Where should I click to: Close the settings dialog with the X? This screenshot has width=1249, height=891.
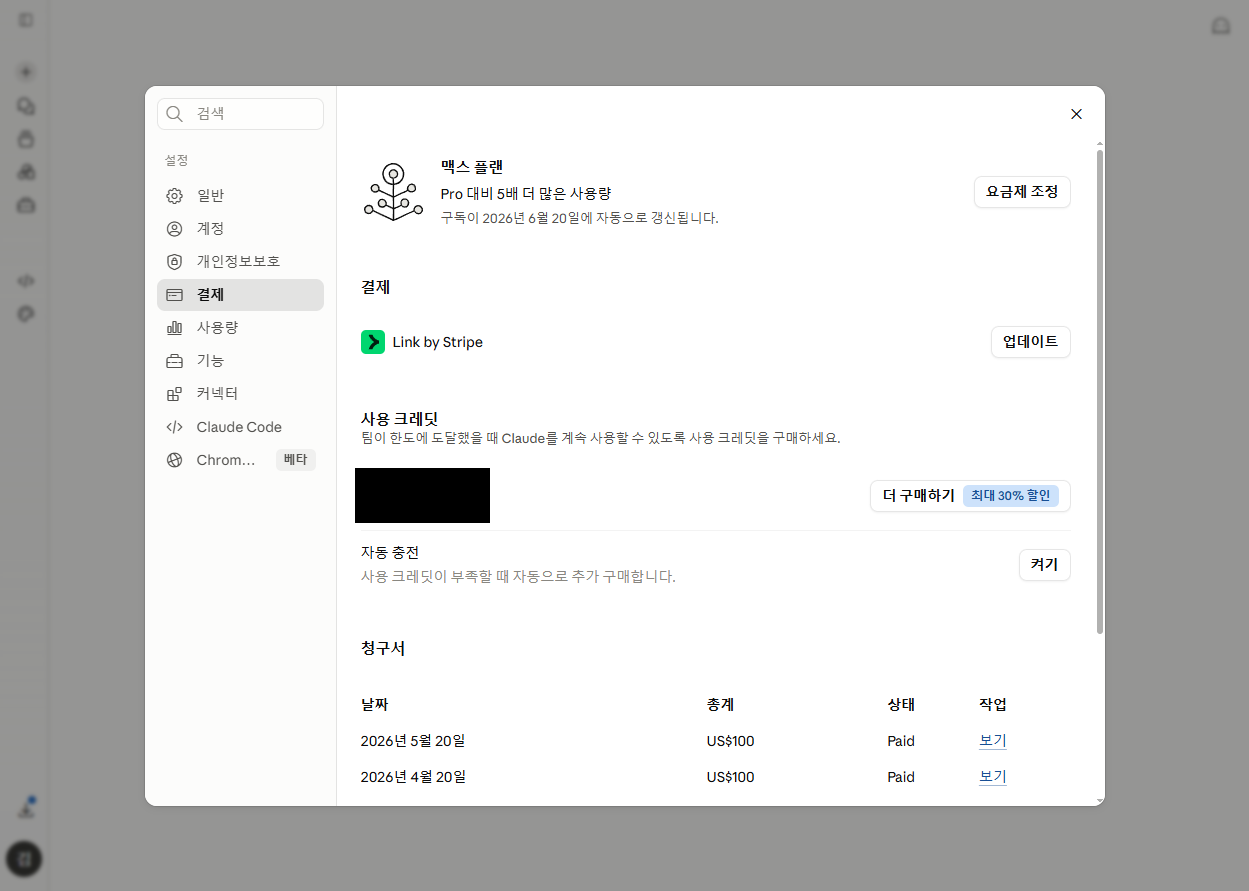1076,114
